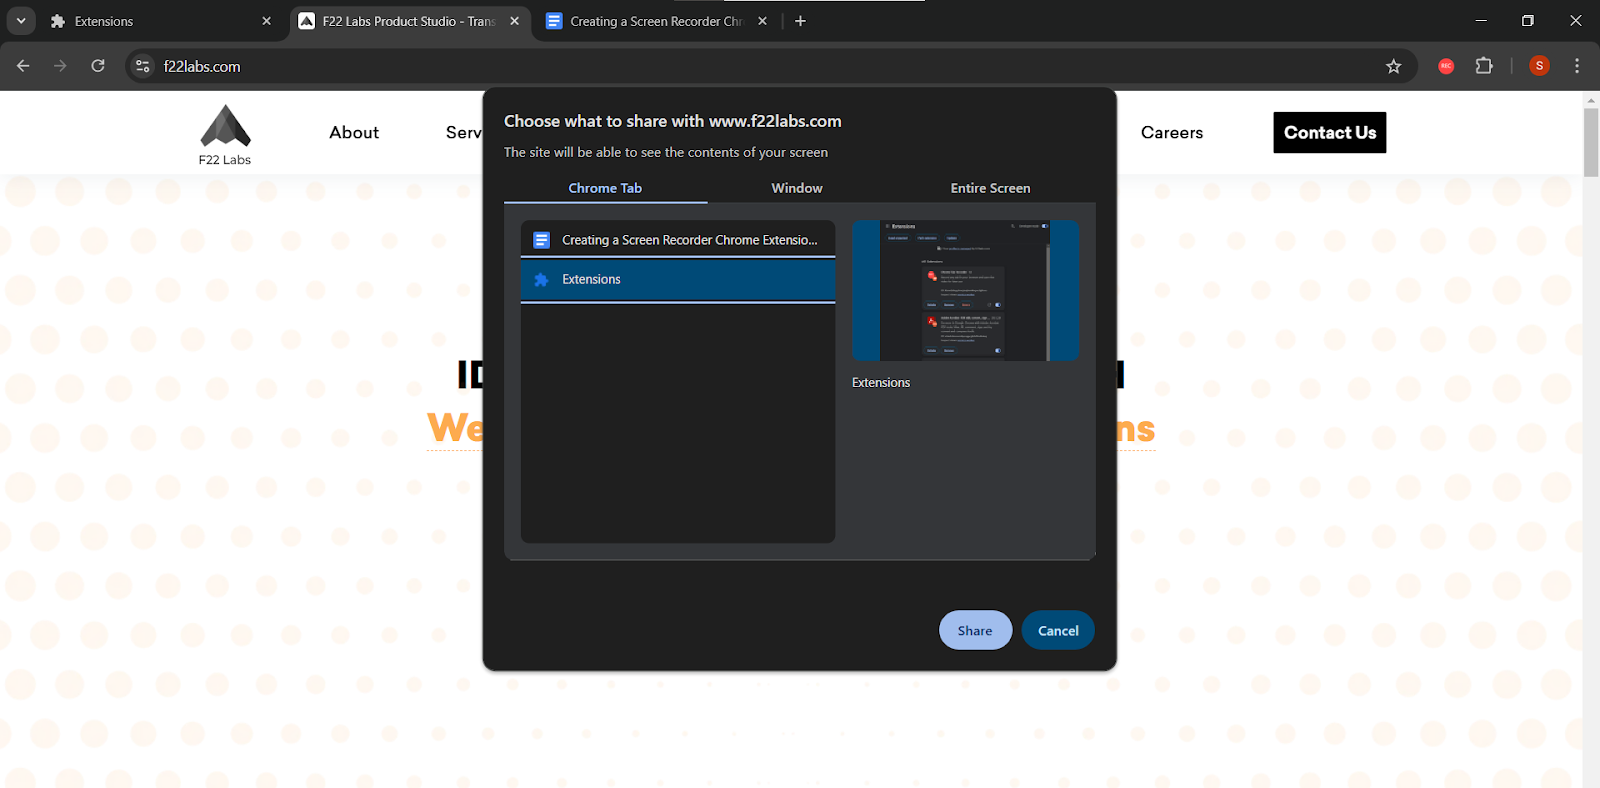This screenshot has width=1600, height=788.
Task: Click the f22labs.com address bar
Action: click(770, 66)
